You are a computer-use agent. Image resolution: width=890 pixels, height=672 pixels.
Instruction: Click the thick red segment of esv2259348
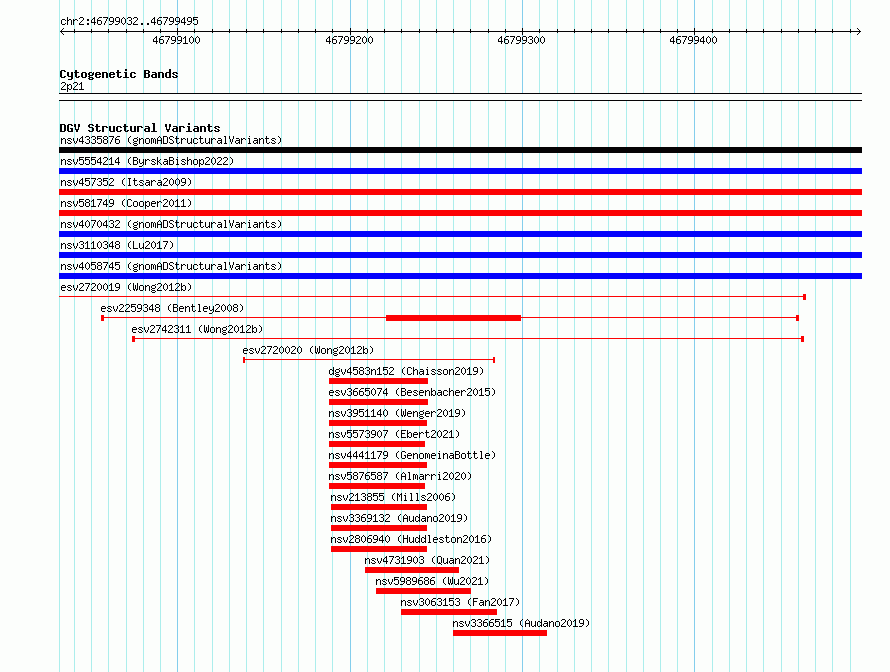[454, 318]
